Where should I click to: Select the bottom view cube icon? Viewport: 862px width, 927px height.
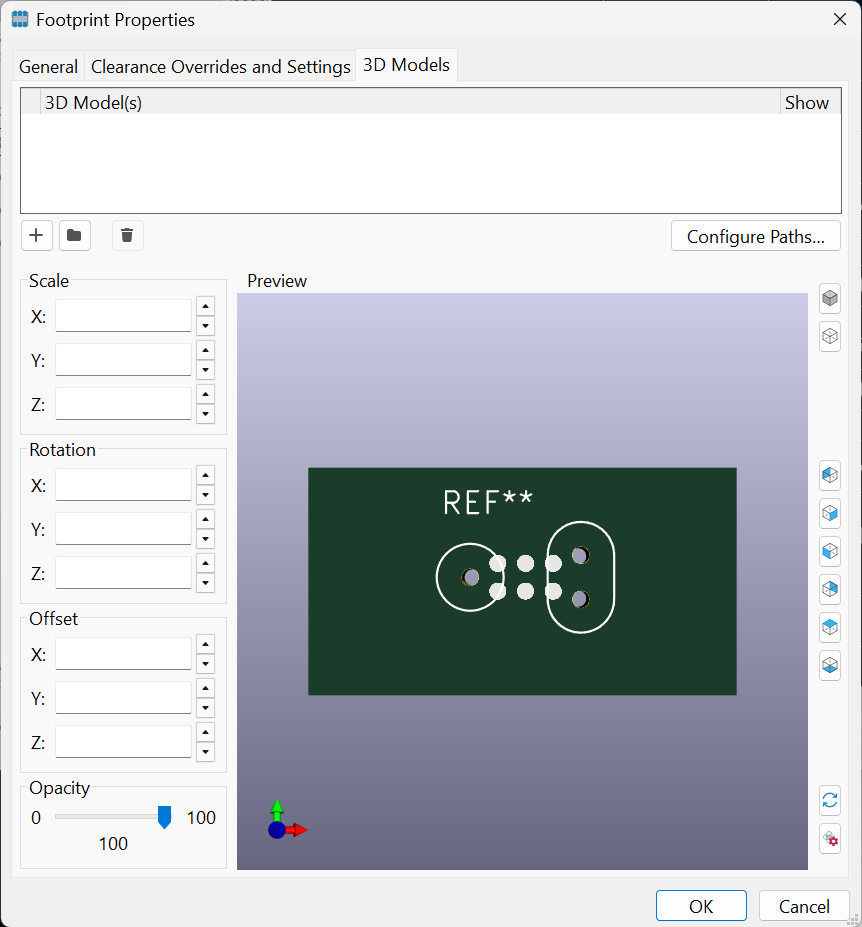(x=829, y=665)
